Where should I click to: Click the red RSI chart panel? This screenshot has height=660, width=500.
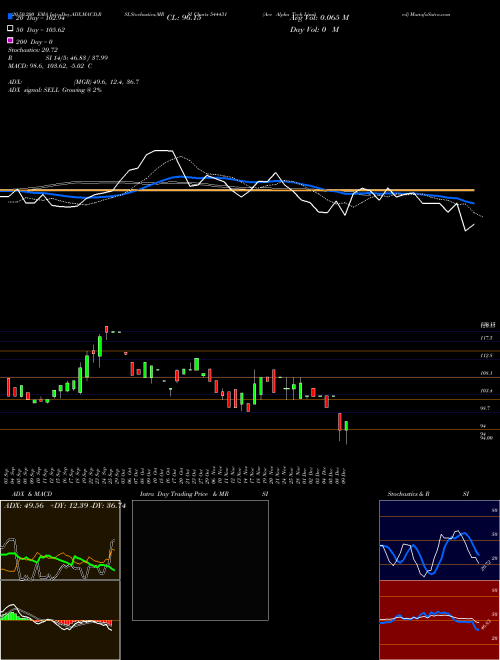[439, 620]
